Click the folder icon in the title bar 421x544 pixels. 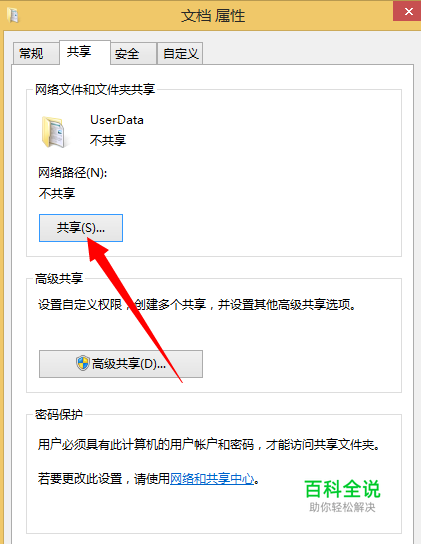pos(13,15)
